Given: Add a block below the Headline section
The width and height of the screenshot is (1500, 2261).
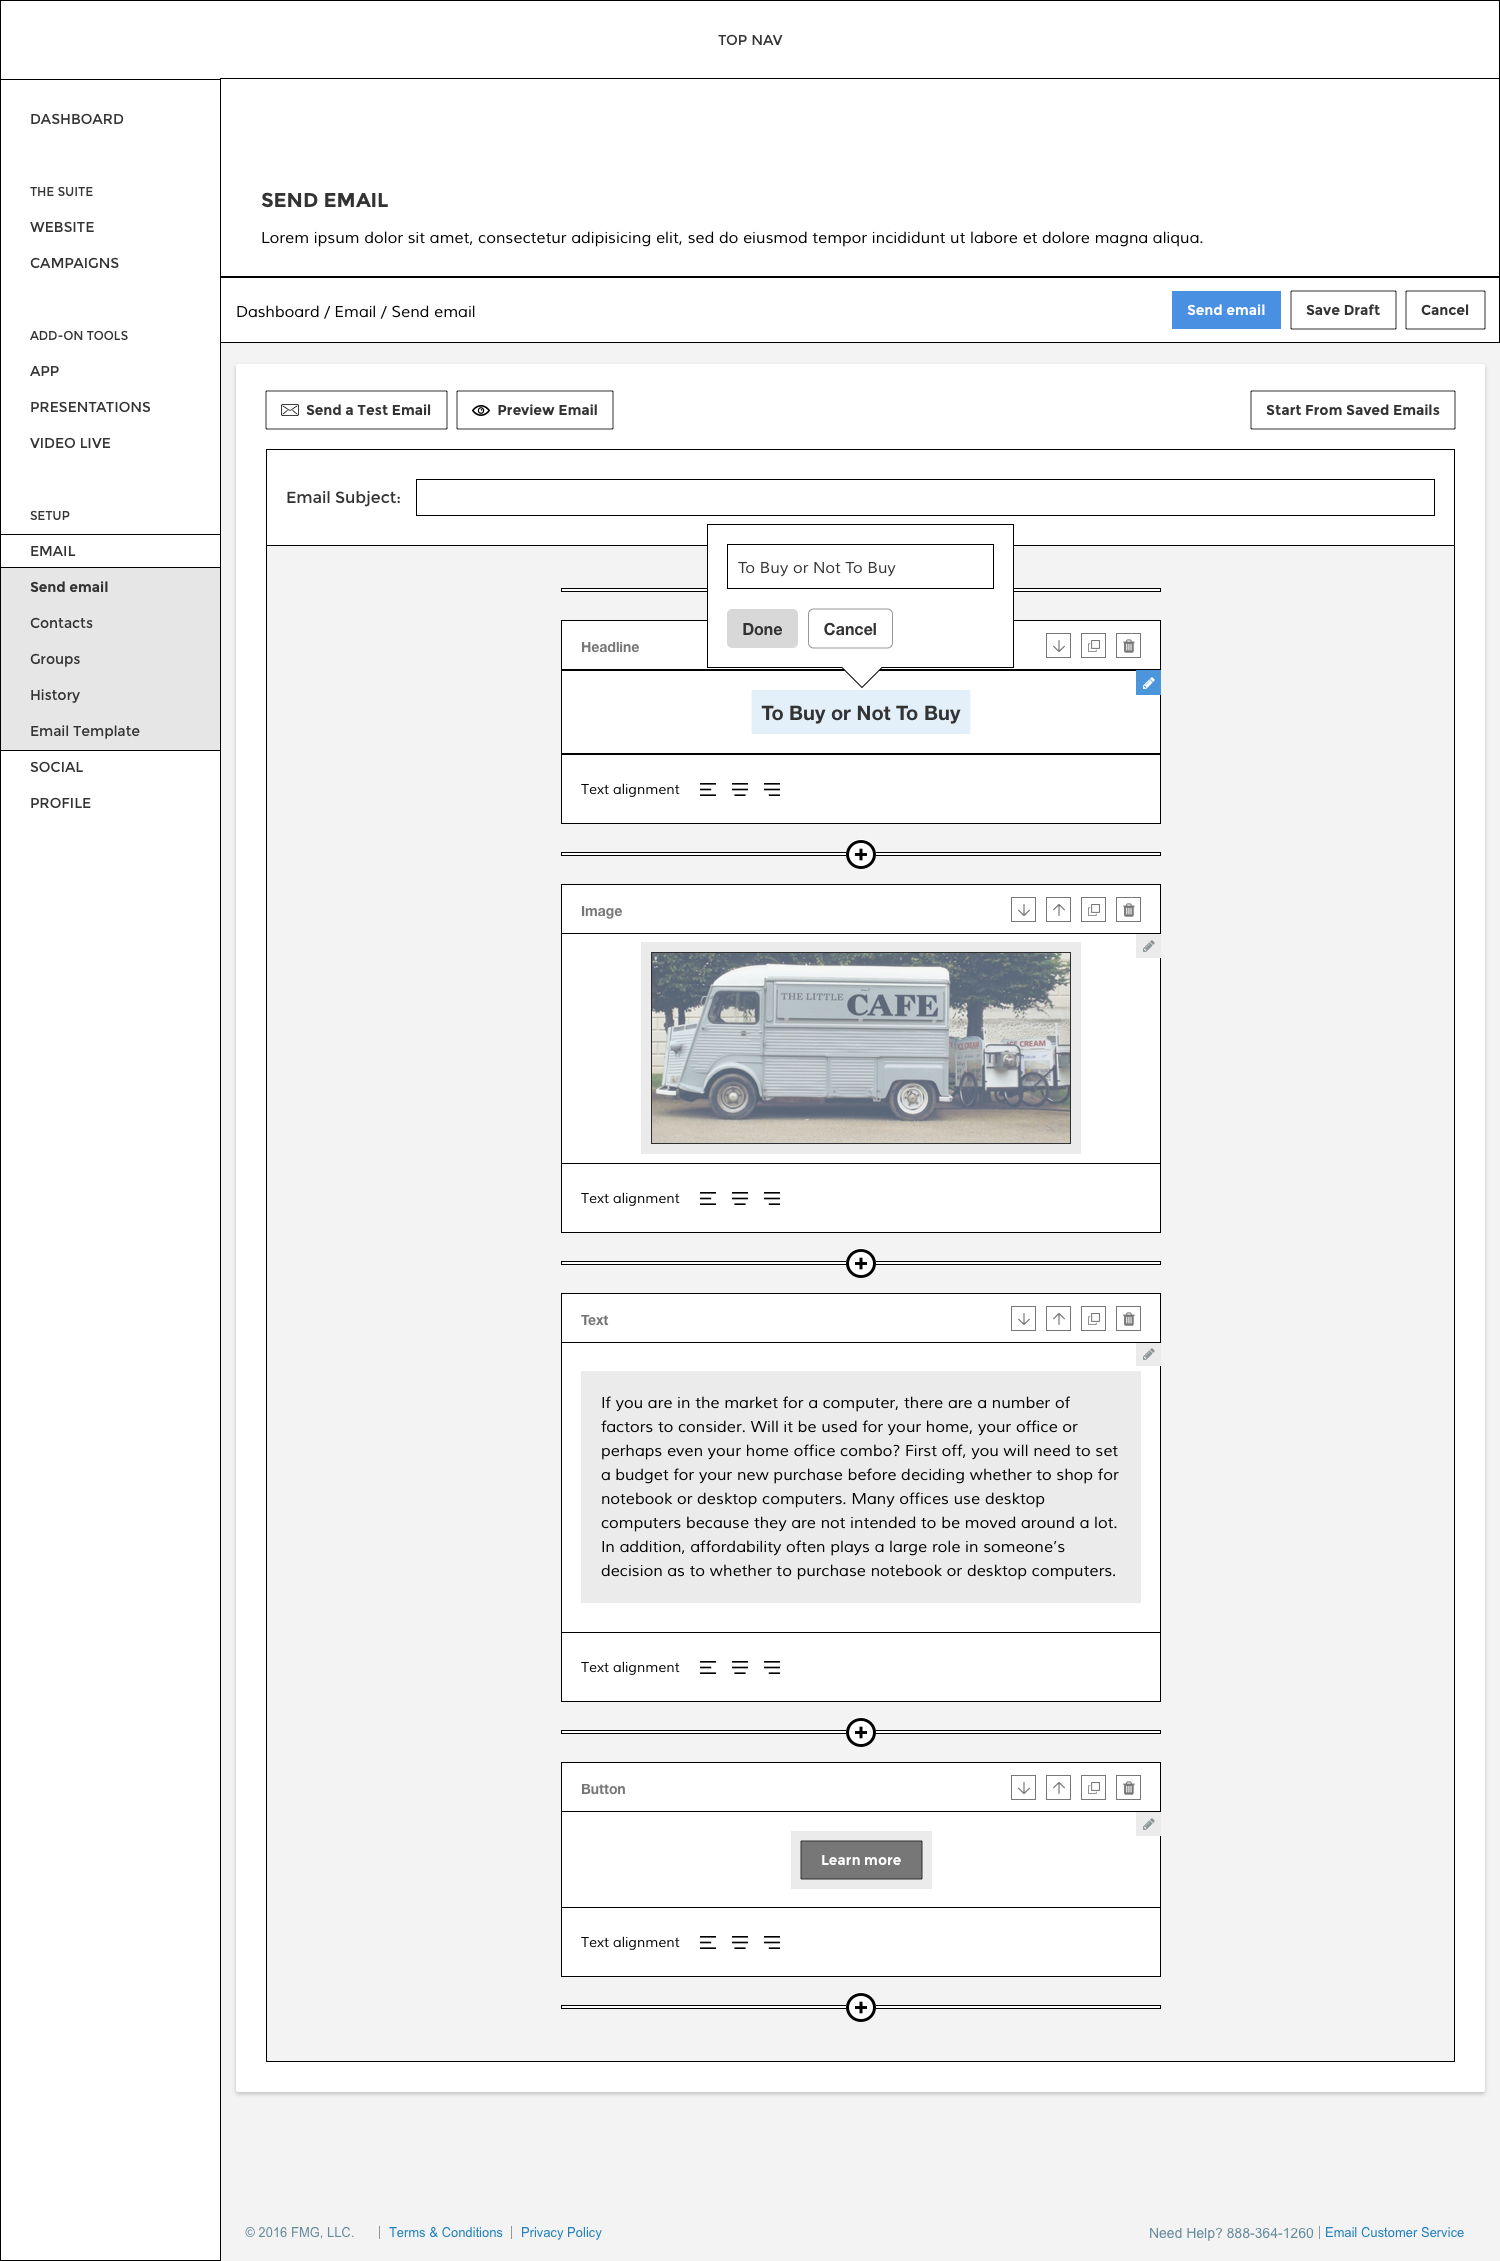Looking at the screenshot, I should pyautogui.click(x=860, y=854).
